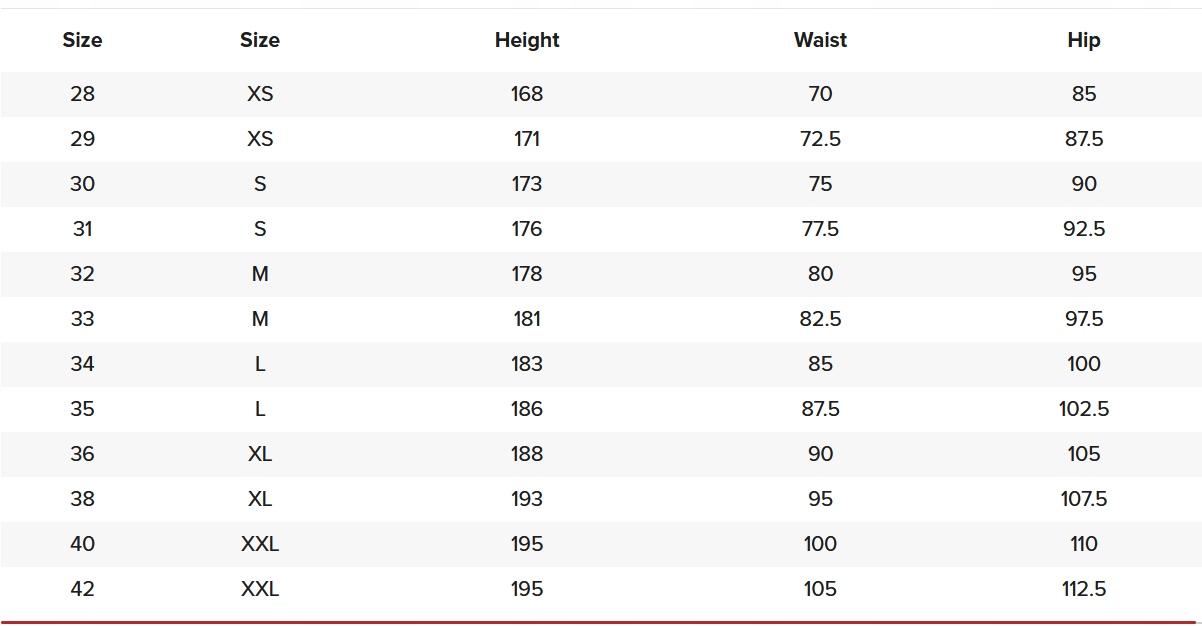Select waist value 105

820,589
